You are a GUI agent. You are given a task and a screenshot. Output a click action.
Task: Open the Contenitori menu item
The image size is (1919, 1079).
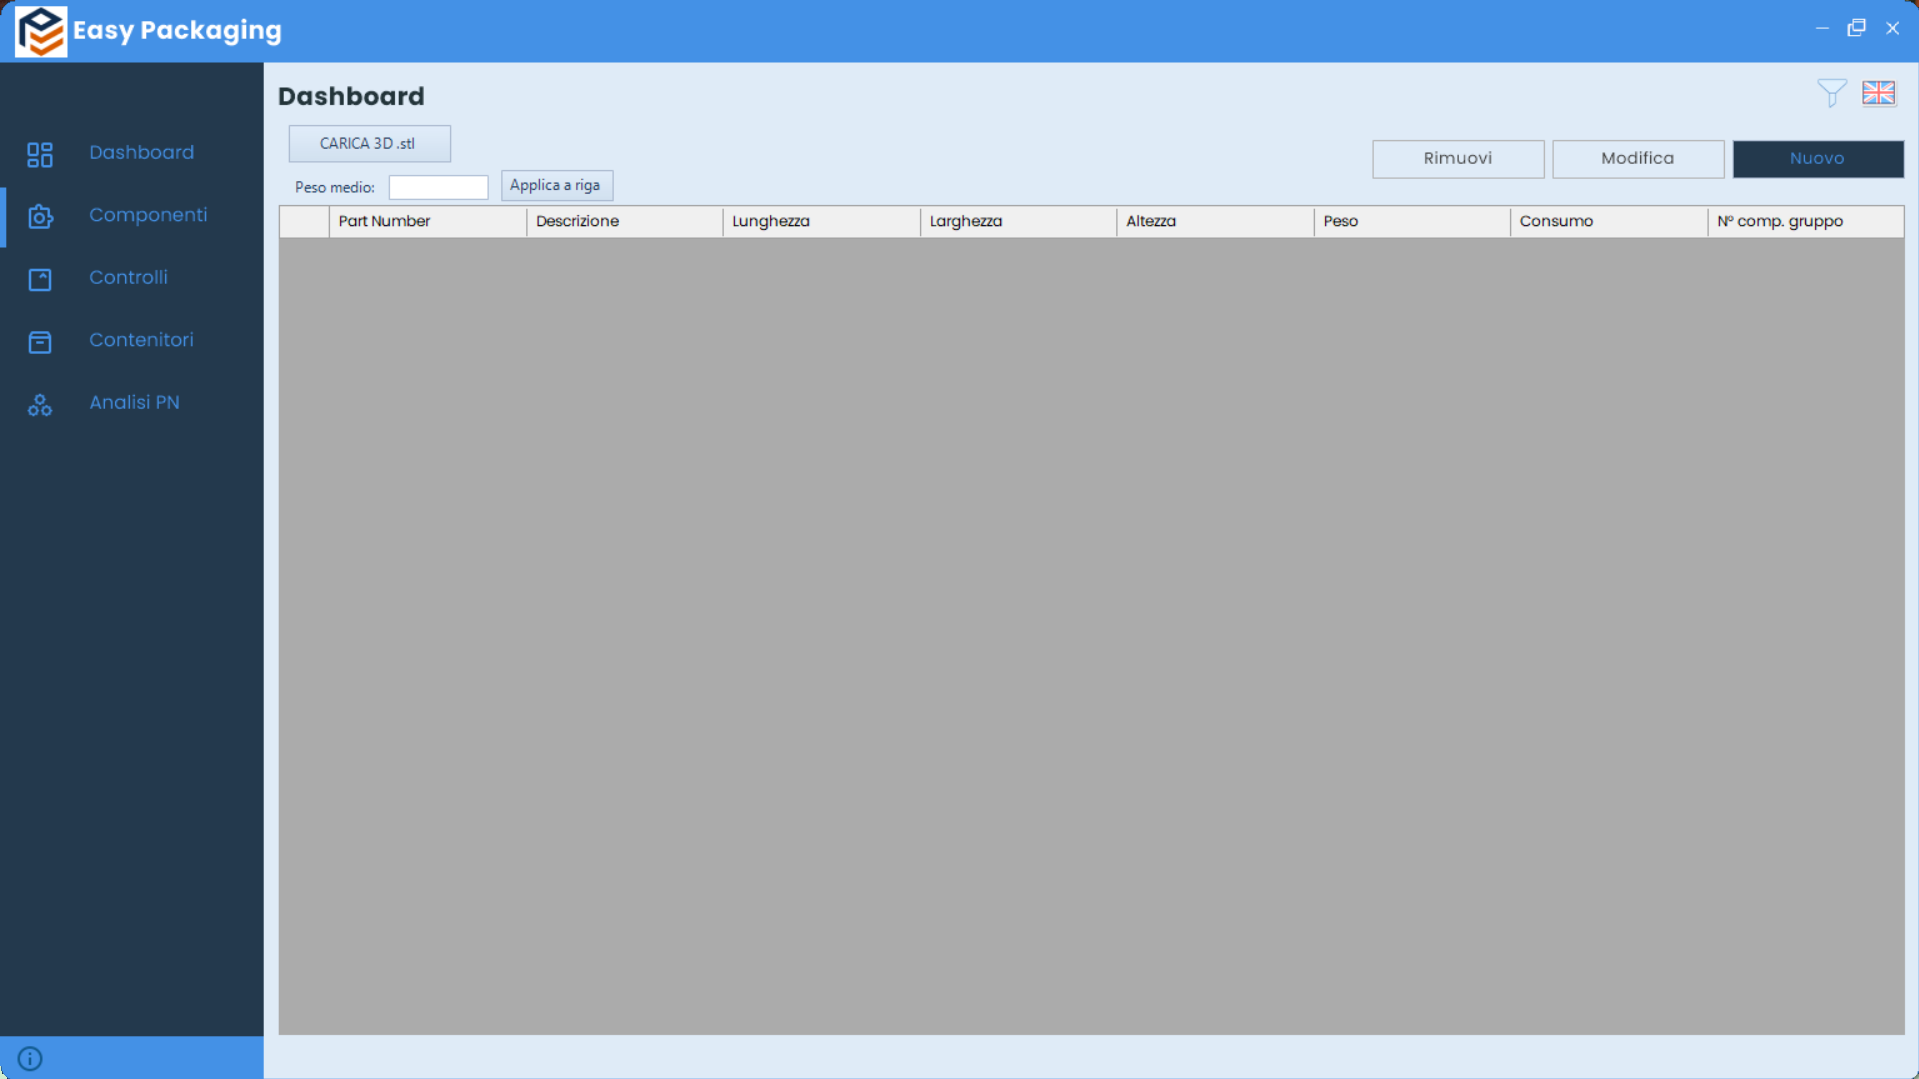pyautogui.click(x=141, y=340)
